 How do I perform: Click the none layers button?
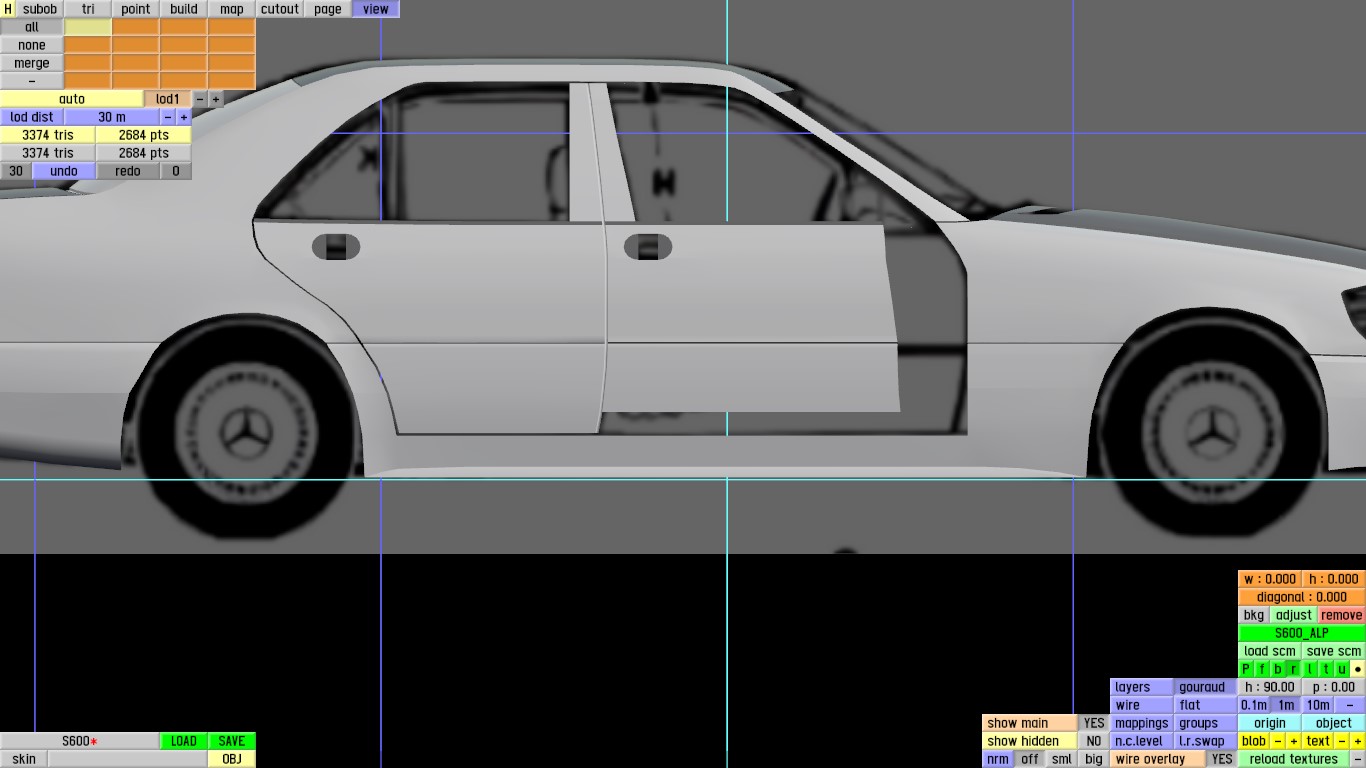[x=32, y=45]
